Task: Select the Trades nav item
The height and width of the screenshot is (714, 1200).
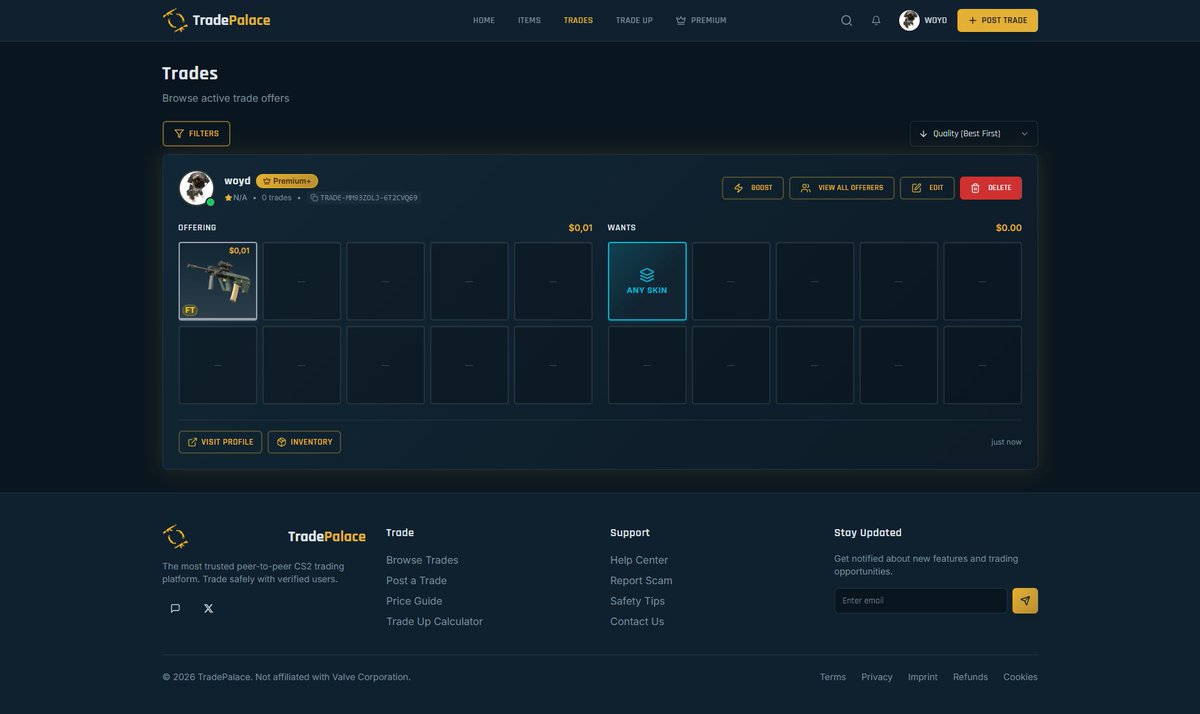Action: [x=578, y=20]
